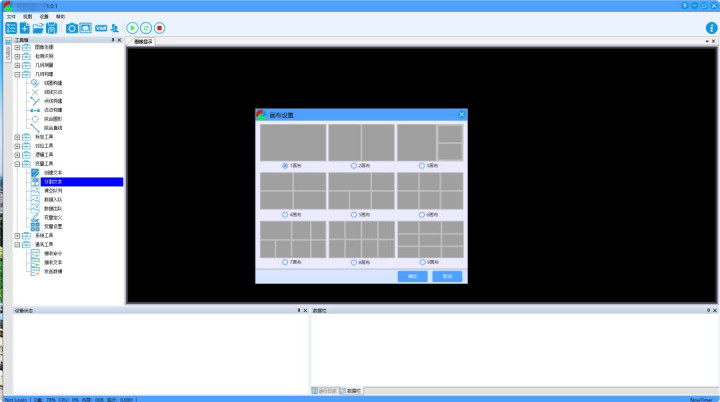720x402 pixels.
Task: Click the data enqueue tool icon
Action: pos(35,200)
